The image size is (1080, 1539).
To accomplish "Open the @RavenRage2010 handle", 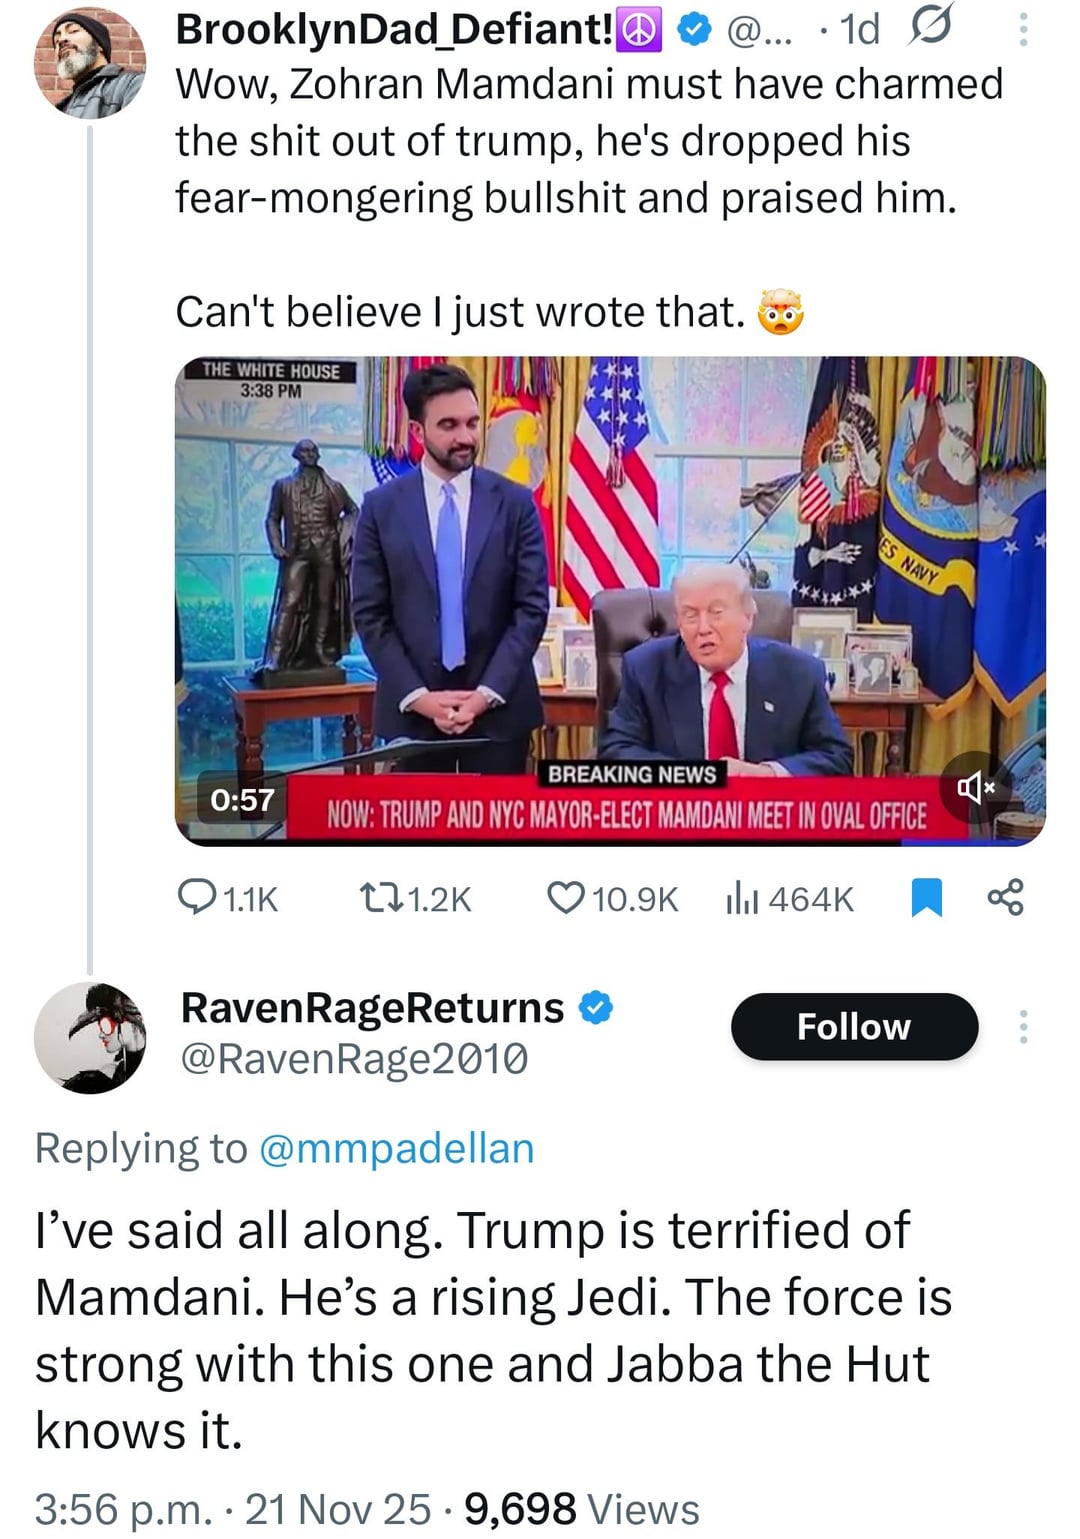I will [354, 1059].
